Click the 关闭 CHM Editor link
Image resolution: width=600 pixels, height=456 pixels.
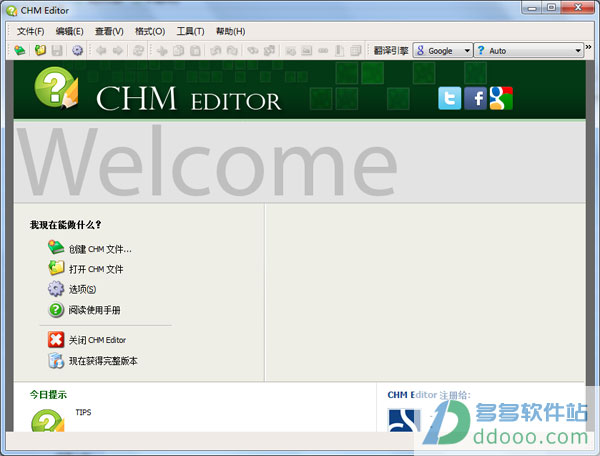pos(97,340)
